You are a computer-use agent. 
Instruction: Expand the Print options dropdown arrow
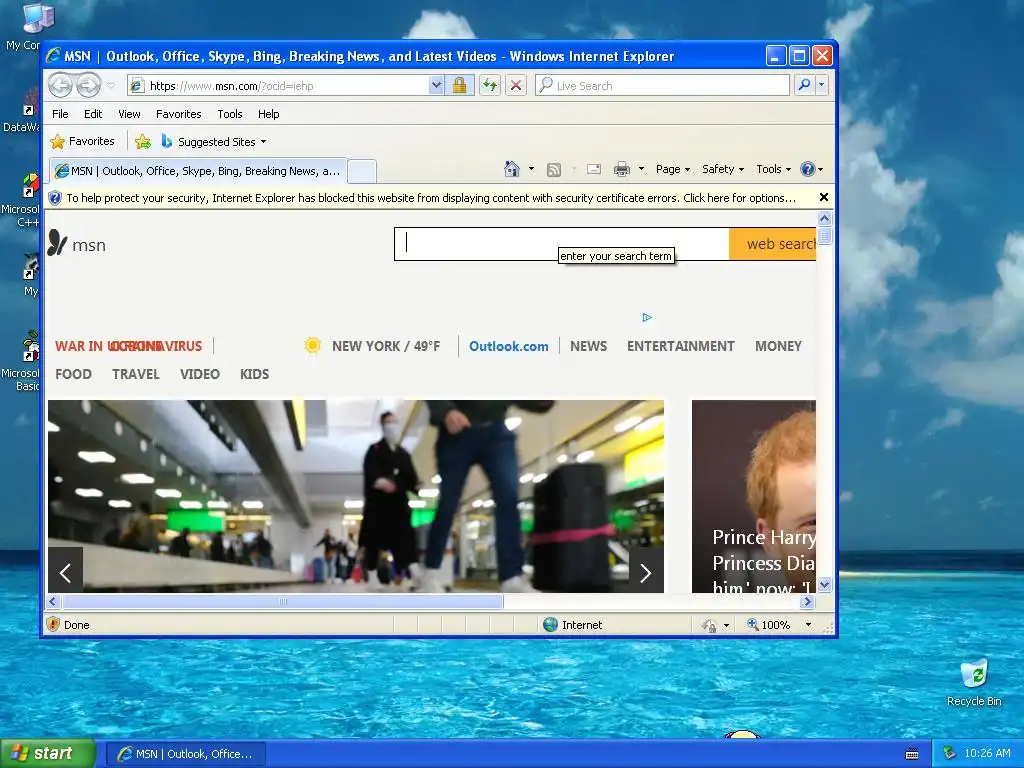click(x=641, y=169)
